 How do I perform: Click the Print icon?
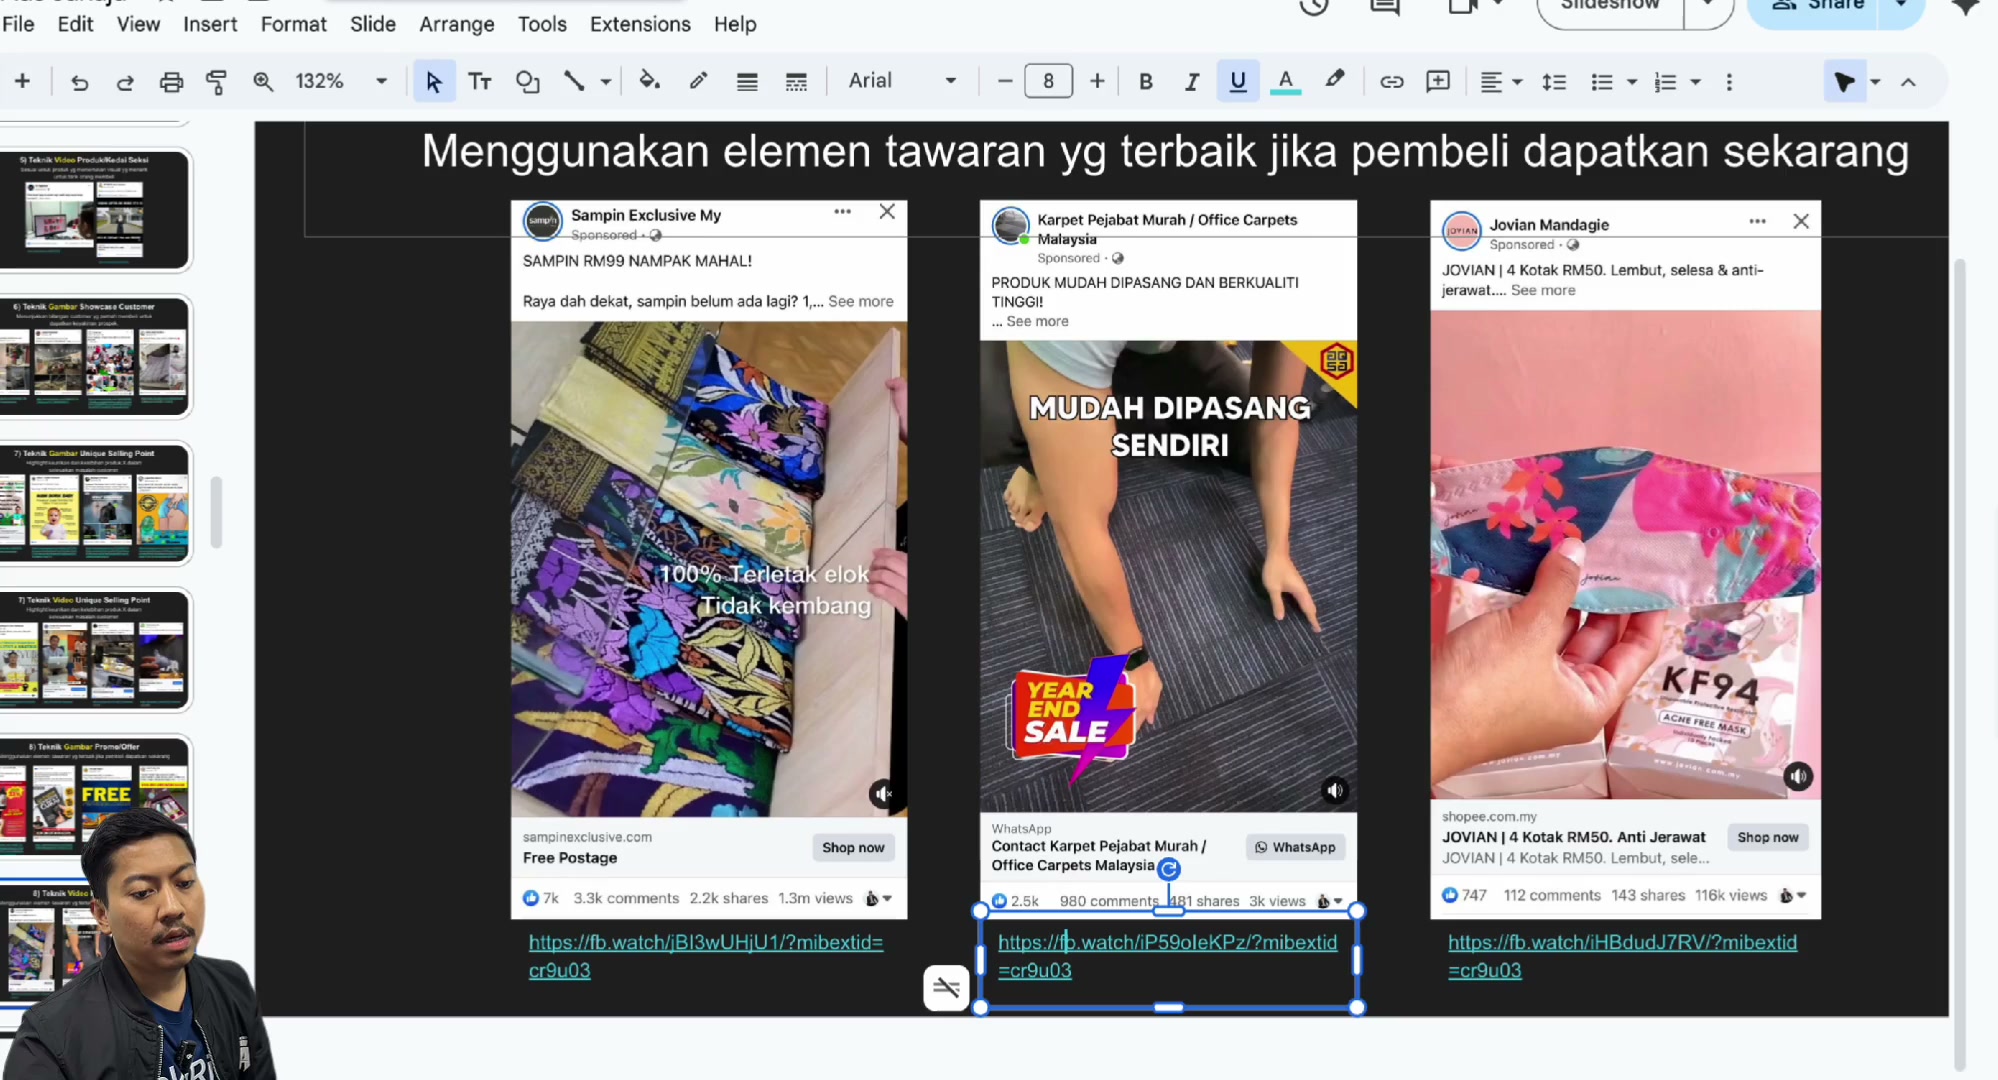coord(171,82)
